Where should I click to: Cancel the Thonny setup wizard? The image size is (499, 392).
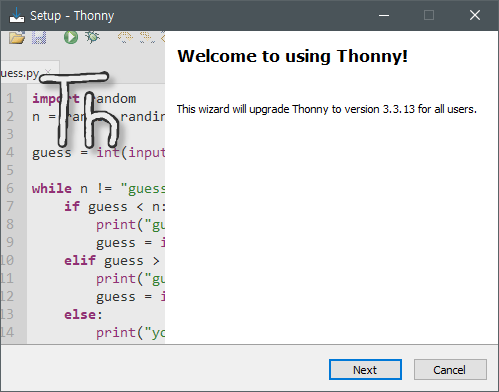pos(450,369)
